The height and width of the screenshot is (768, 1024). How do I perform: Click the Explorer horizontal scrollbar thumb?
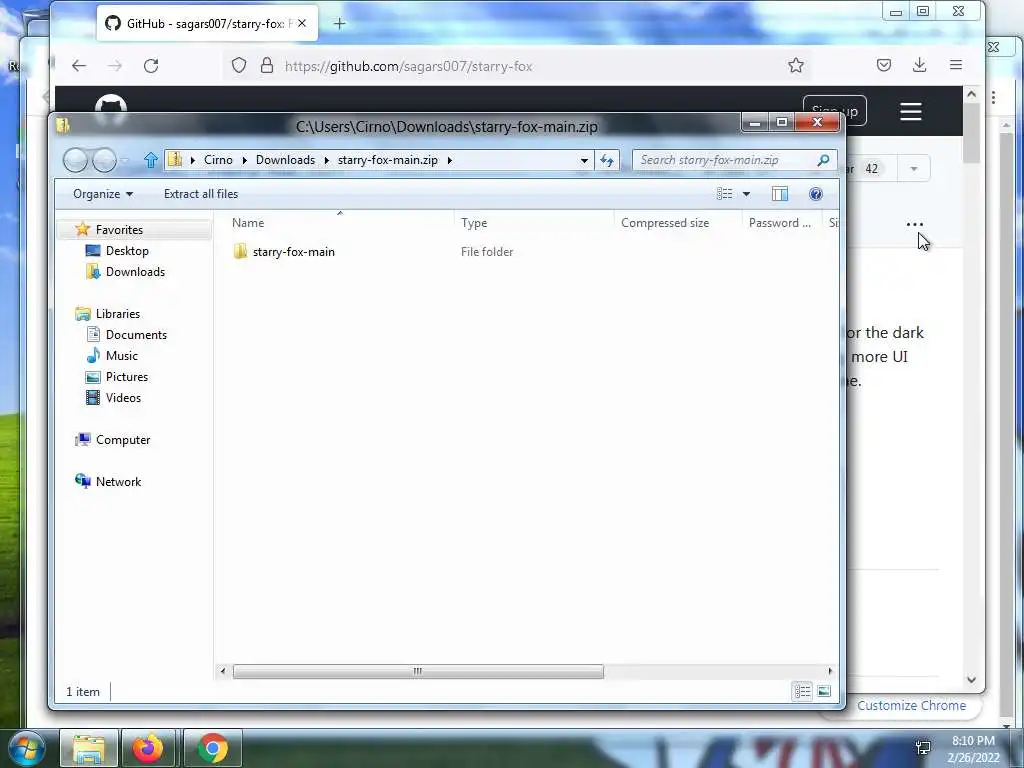[418, 671]
